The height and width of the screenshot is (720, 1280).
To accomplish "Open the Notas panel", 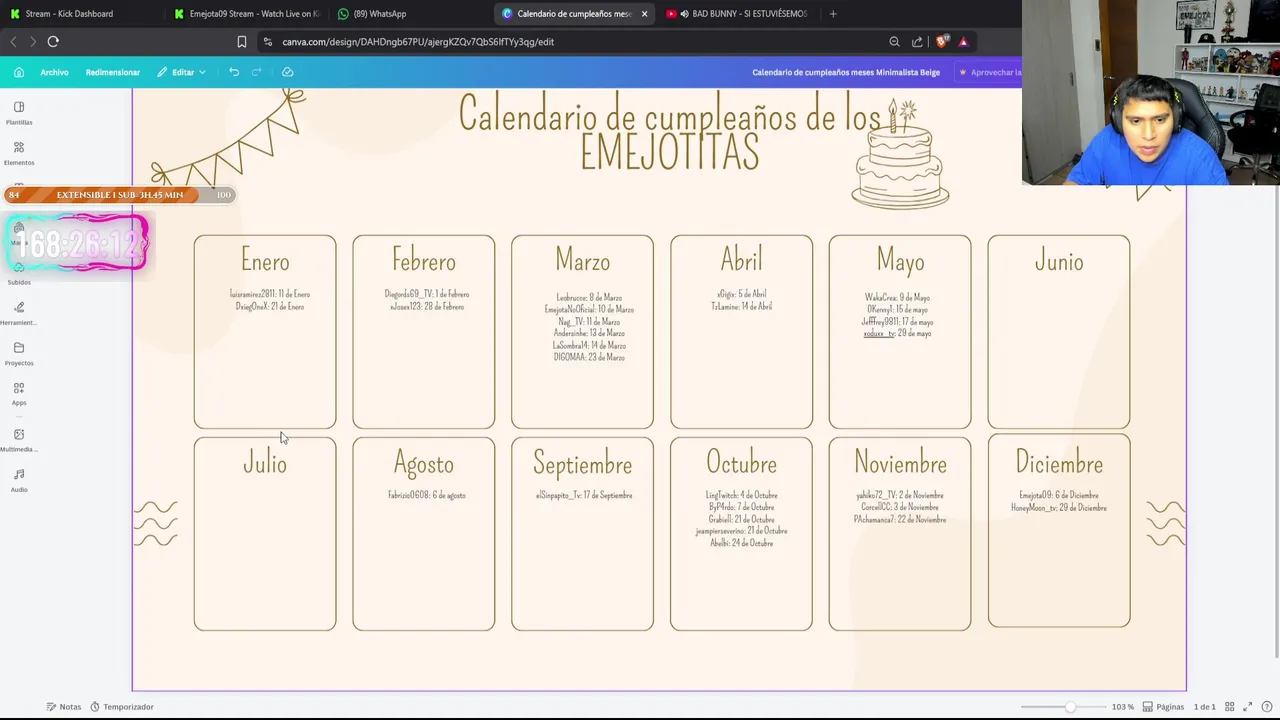I will [x=63, y=707].
